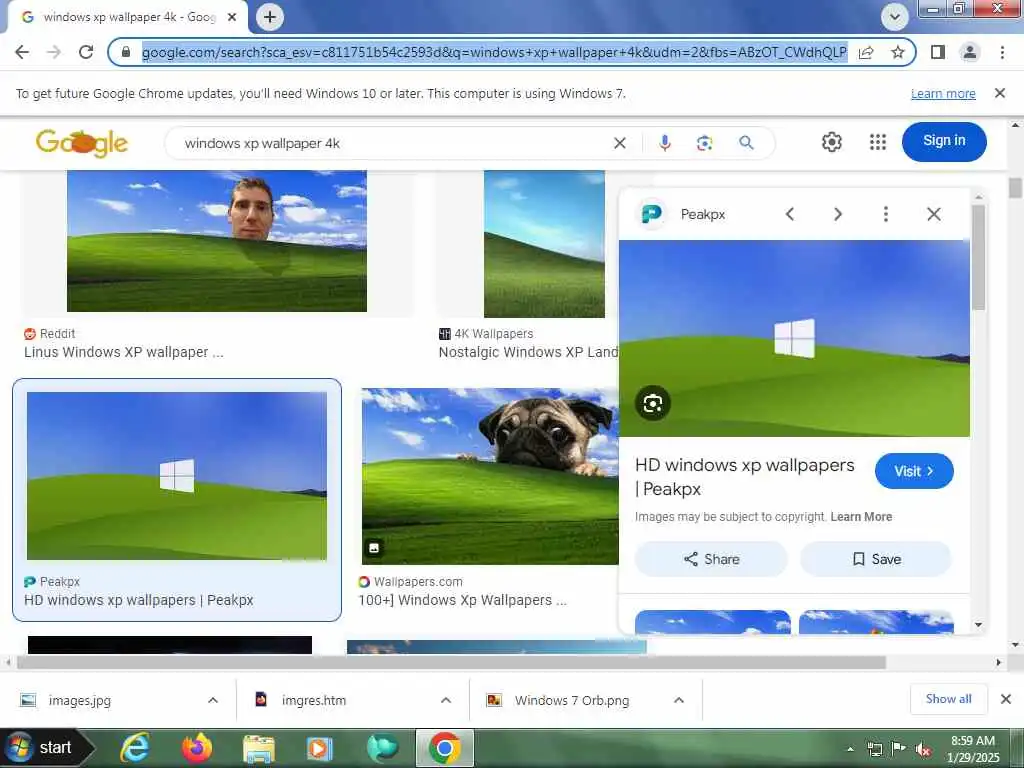
Task: Open Google quick settings gear
Action: (x=831, y=142)
